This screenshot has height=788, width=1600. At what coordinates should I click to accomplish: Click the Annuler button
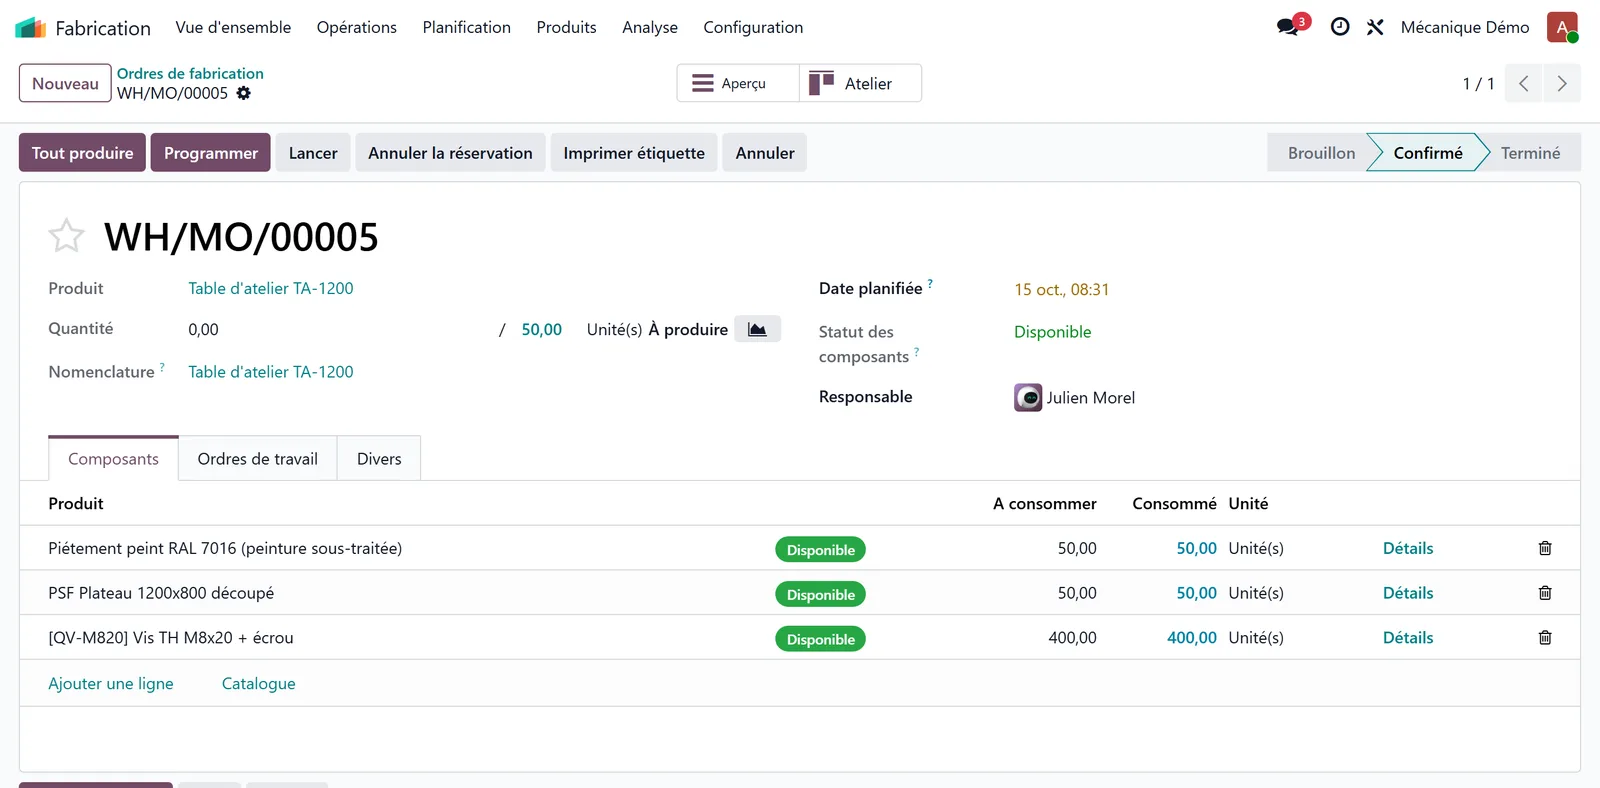765,153
